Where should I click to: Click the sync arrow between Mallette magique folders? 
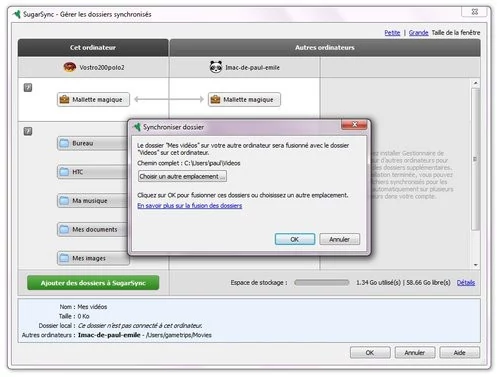tap(169, 99)
